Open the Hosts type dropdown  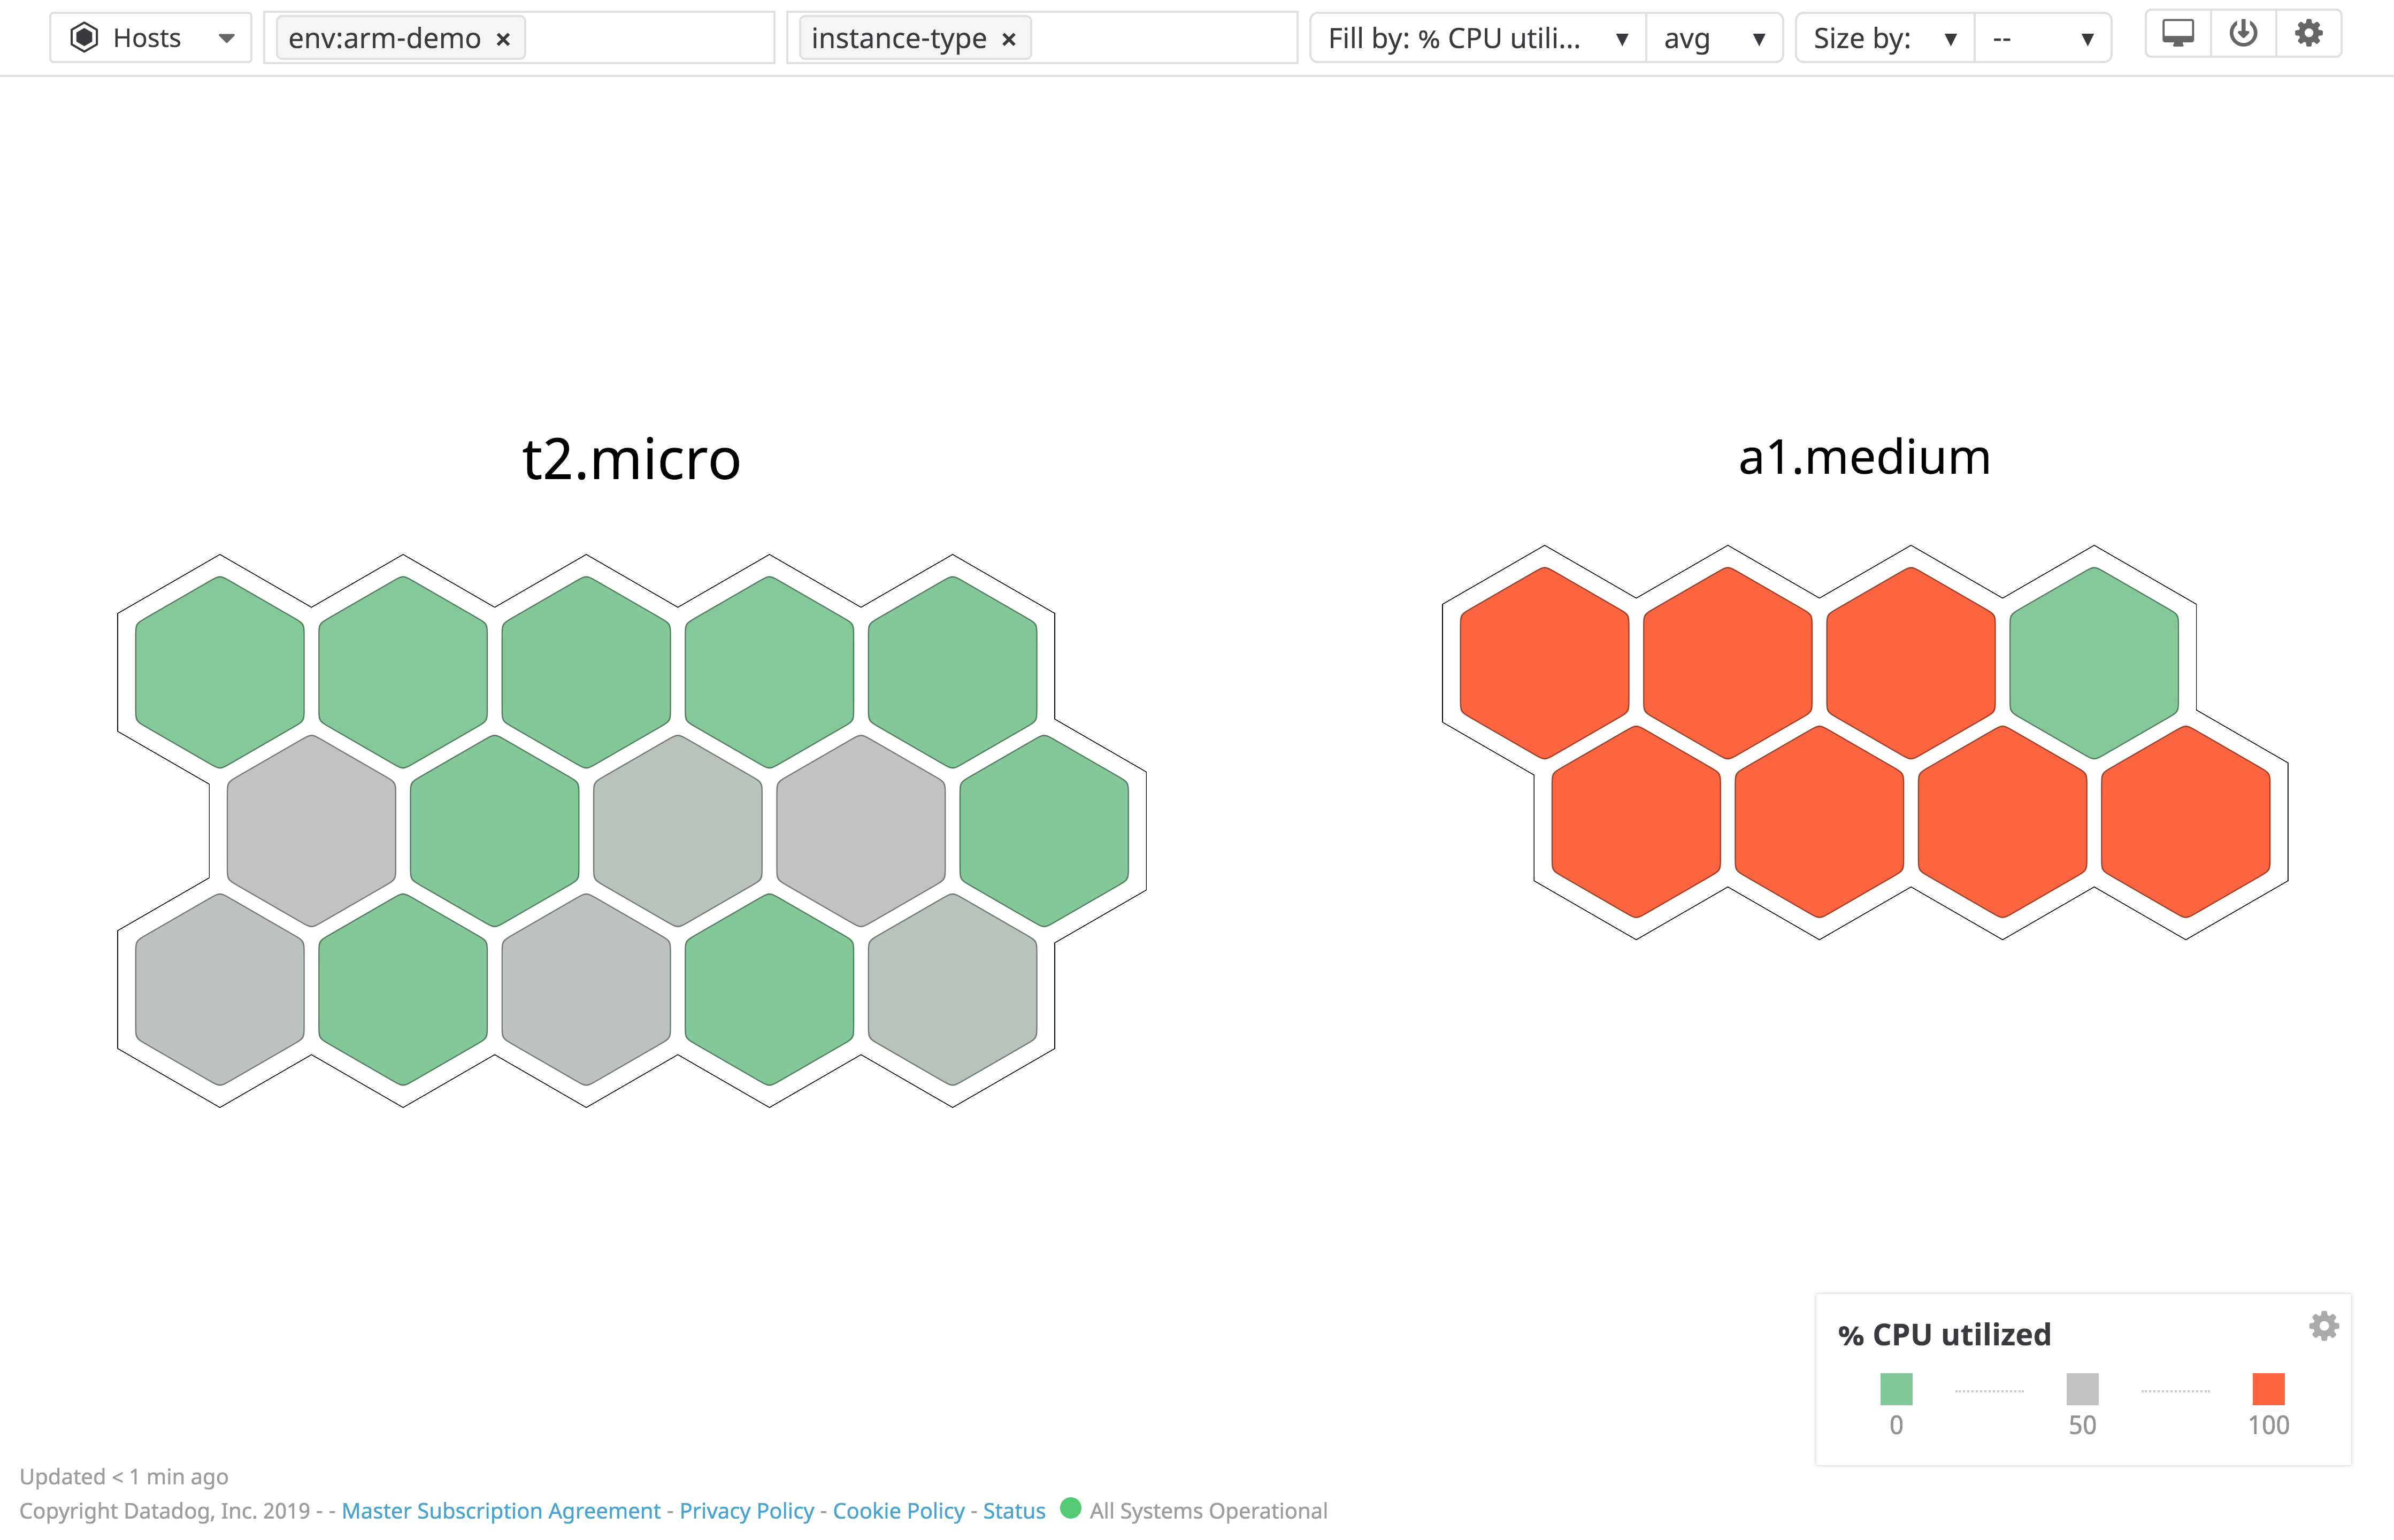pyautogui.click(x=226, y=39)
